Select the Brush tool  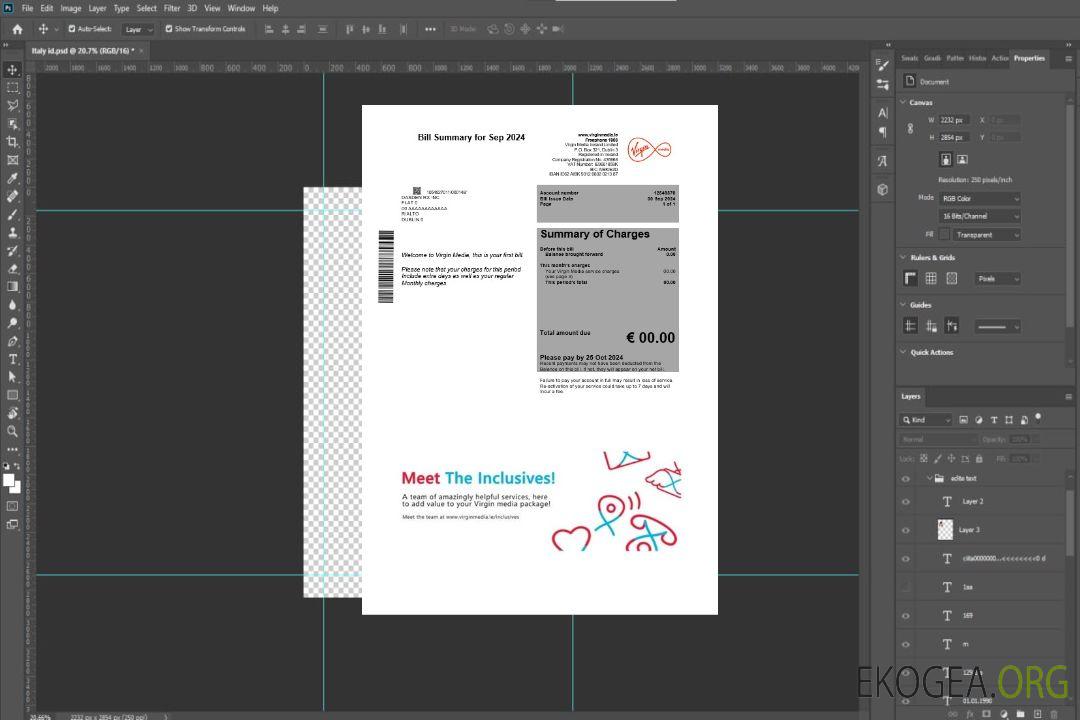(x=12, y=214)
